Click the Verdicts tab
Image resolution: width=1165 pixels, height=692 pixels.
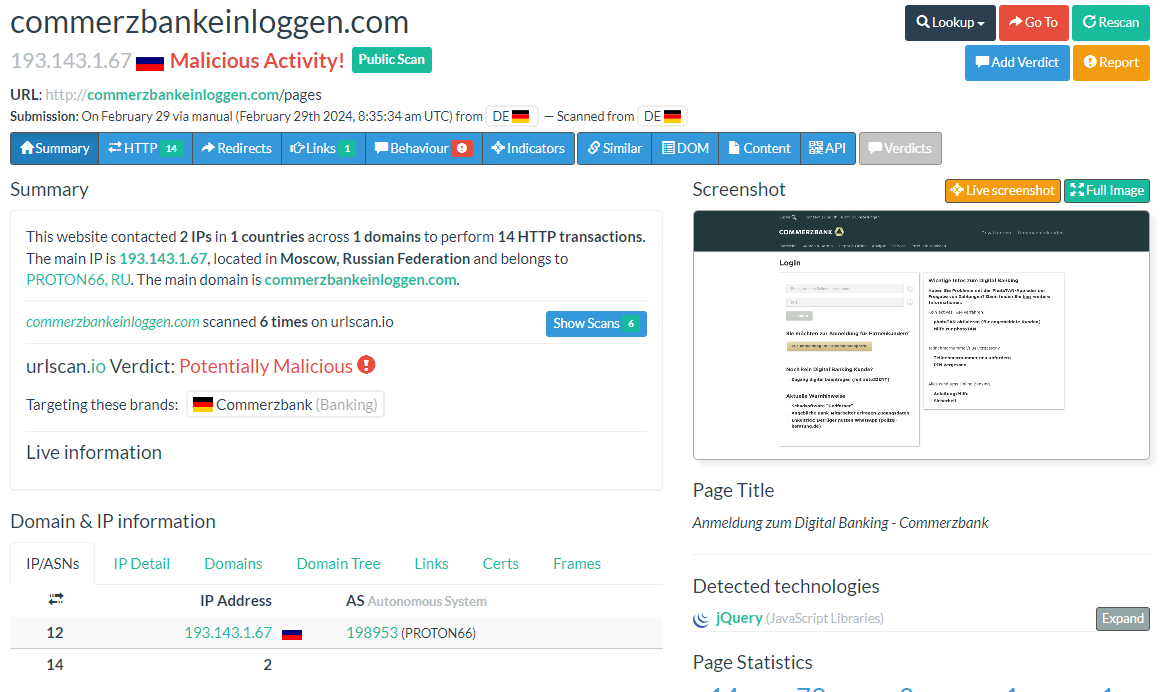point(900,148)
